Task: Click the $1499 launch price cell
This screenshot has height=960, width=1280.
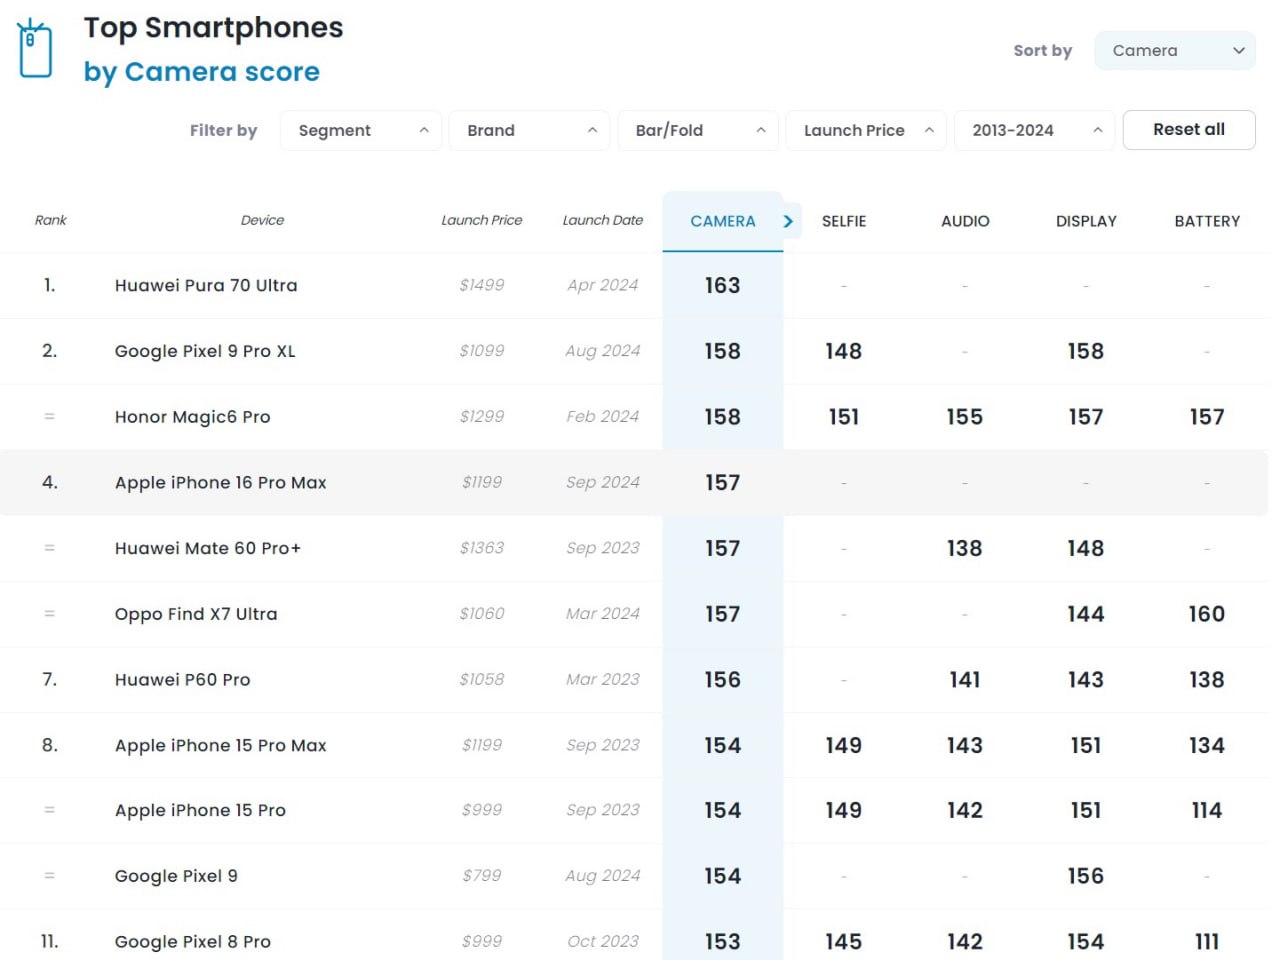Action: coord(482,285)
